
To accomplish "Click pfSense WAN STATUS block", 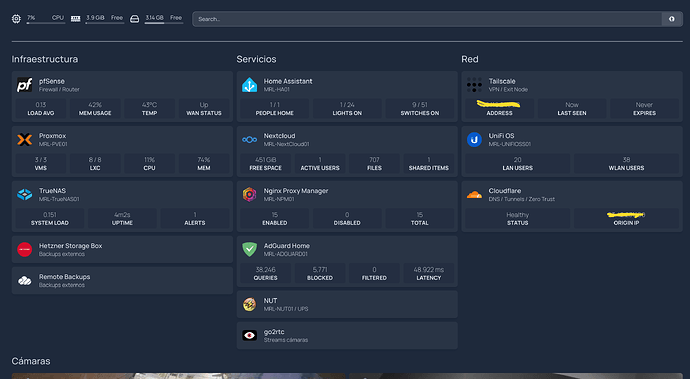I will pyautogui.click(x=204, y=109).
